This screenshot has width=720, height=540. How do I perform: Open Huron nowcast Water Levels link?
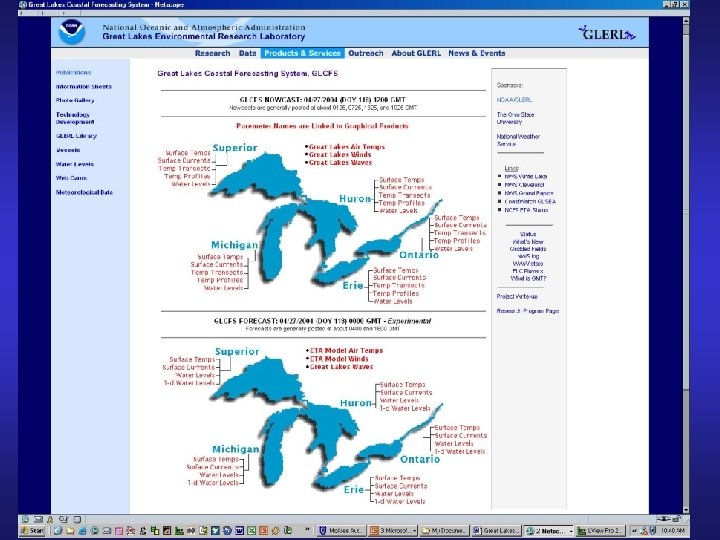(x=398, y=211)
